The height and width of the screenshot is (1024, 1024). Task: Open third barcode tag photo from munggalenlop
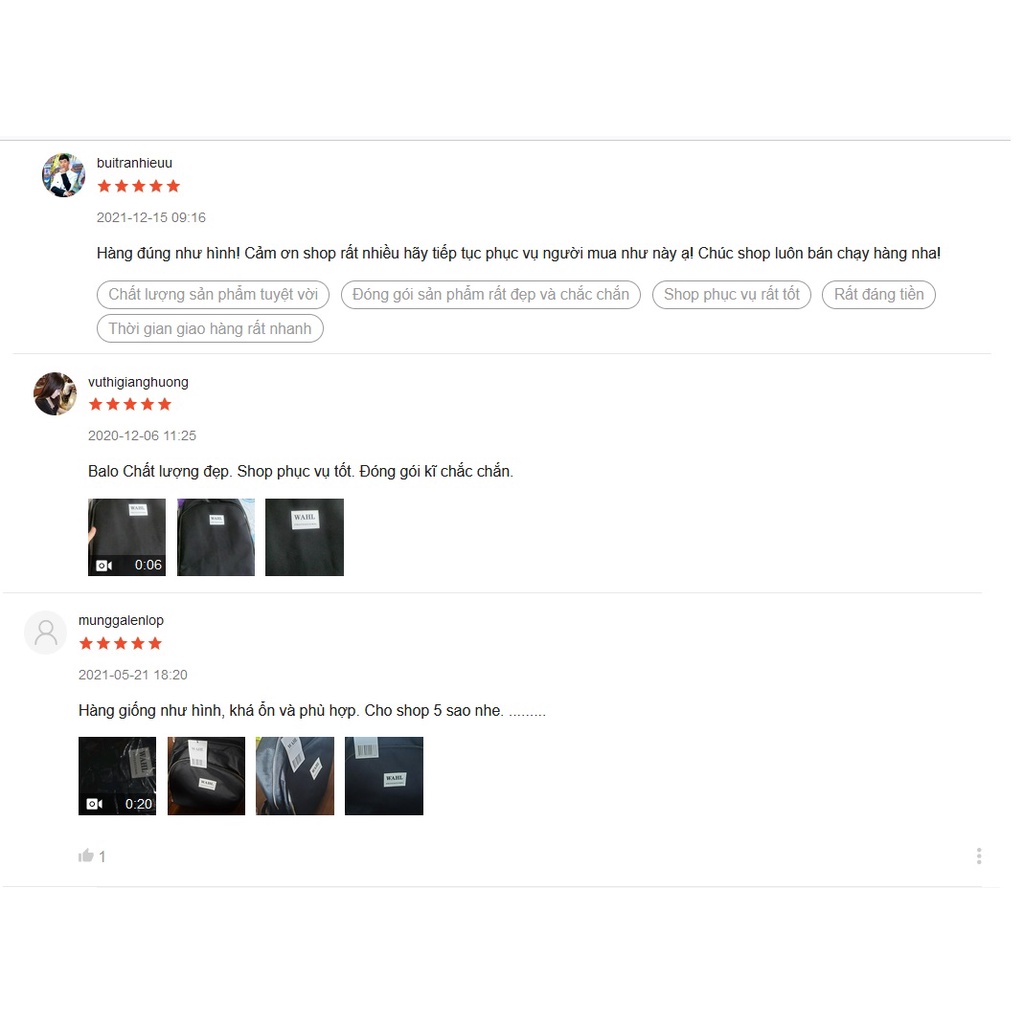point(295,776)
